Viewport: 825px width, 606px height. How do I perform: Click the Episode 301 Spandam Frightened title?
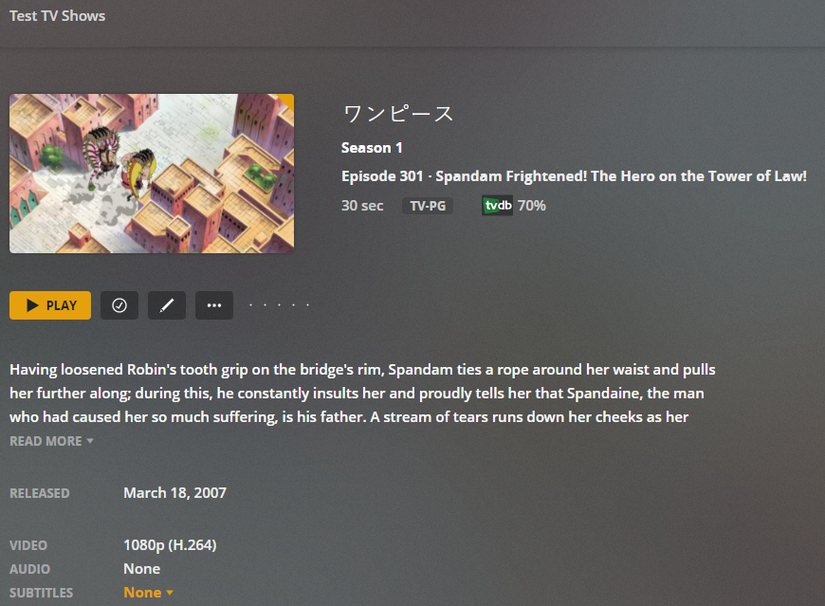point(574,176)
